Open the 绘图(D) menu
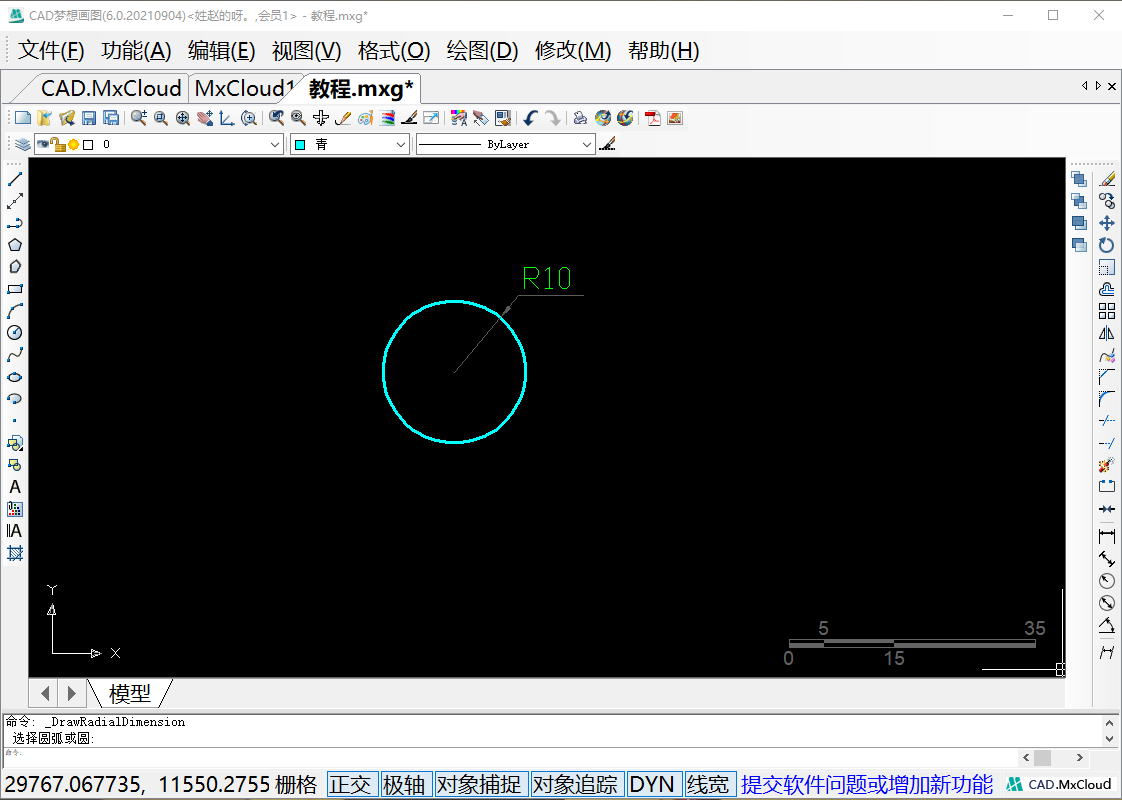The width and height of the screenshot is (1122, 800). tap(482, 51)
